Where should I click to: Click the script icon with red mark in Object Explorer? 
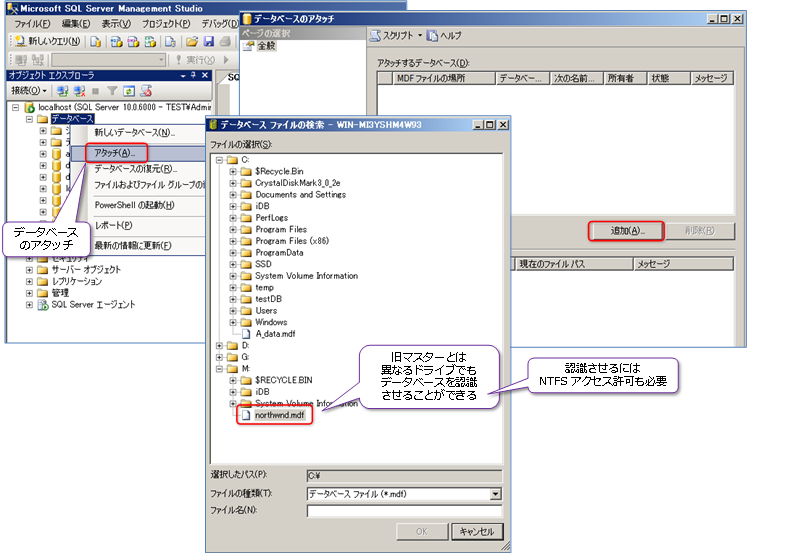point(146,91)
